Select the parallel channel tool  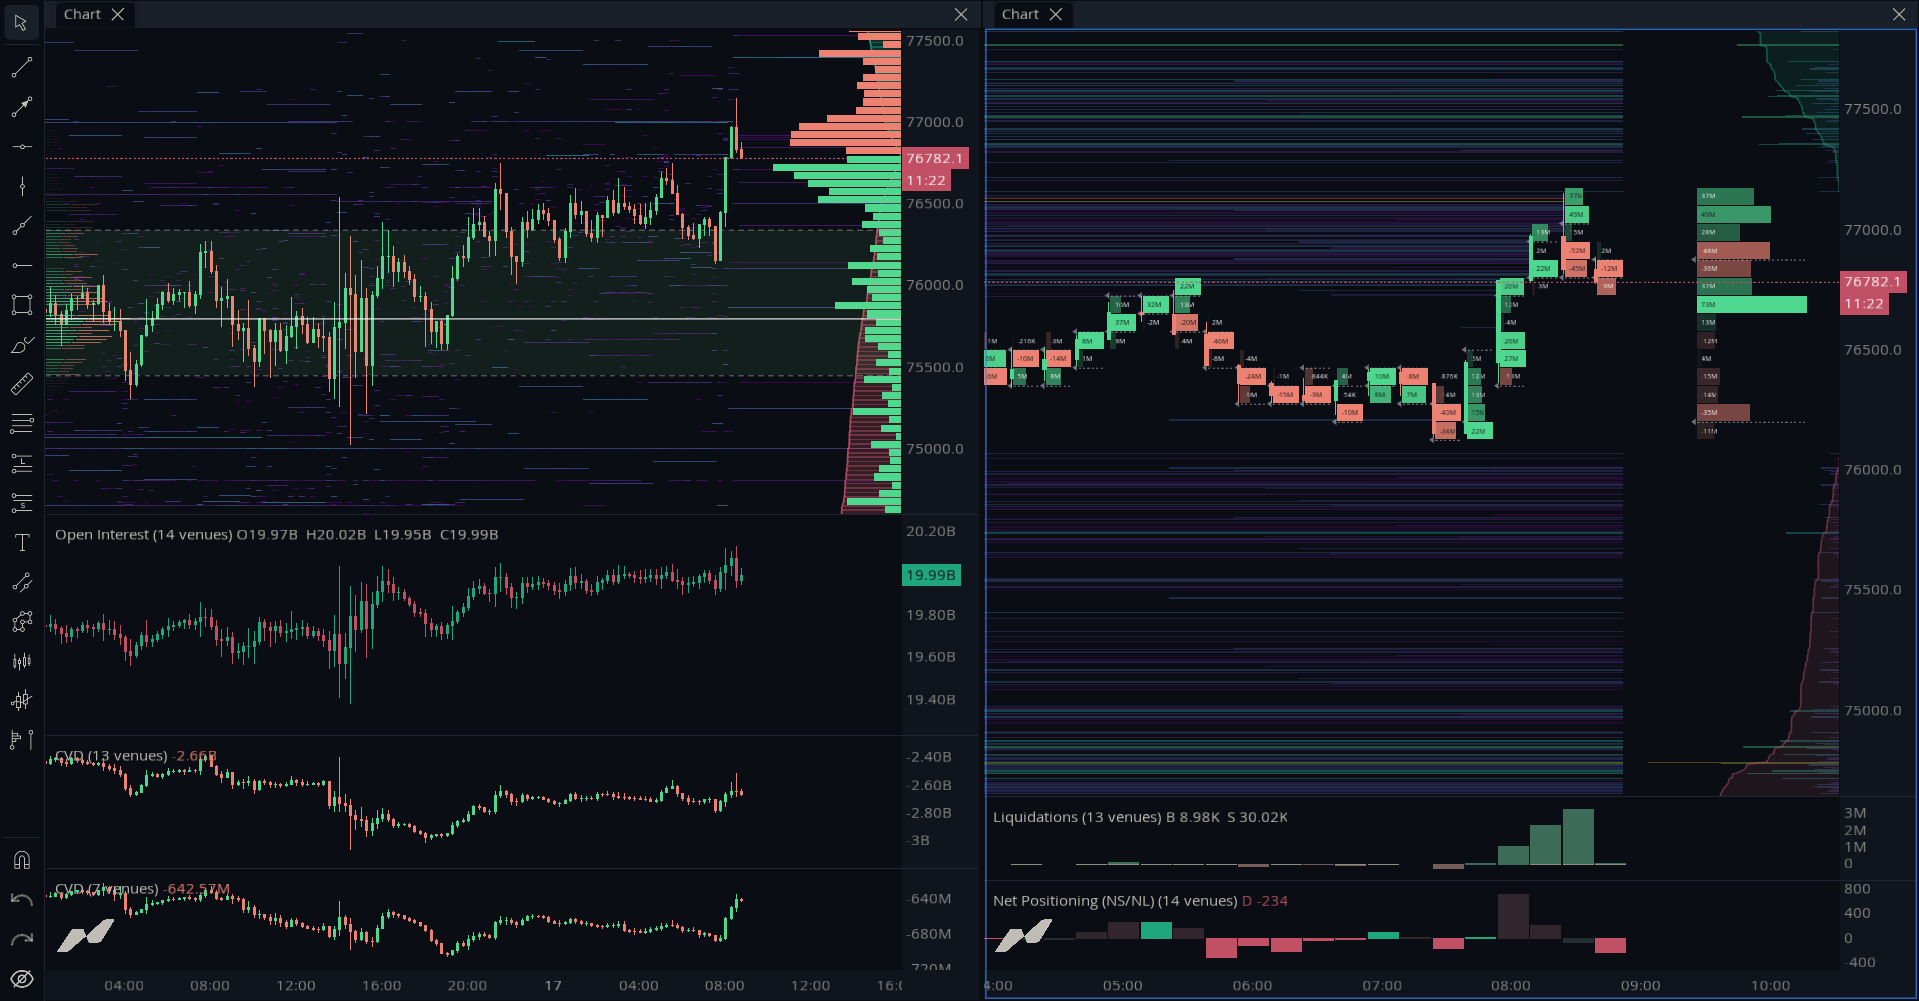tap(21, 582)
